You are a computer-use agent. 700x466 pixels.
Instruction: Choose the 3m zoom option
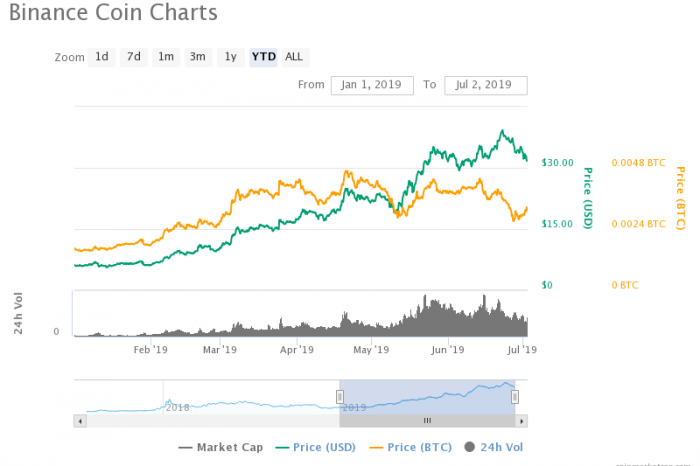pyautogui.click(x=198, y=57)
